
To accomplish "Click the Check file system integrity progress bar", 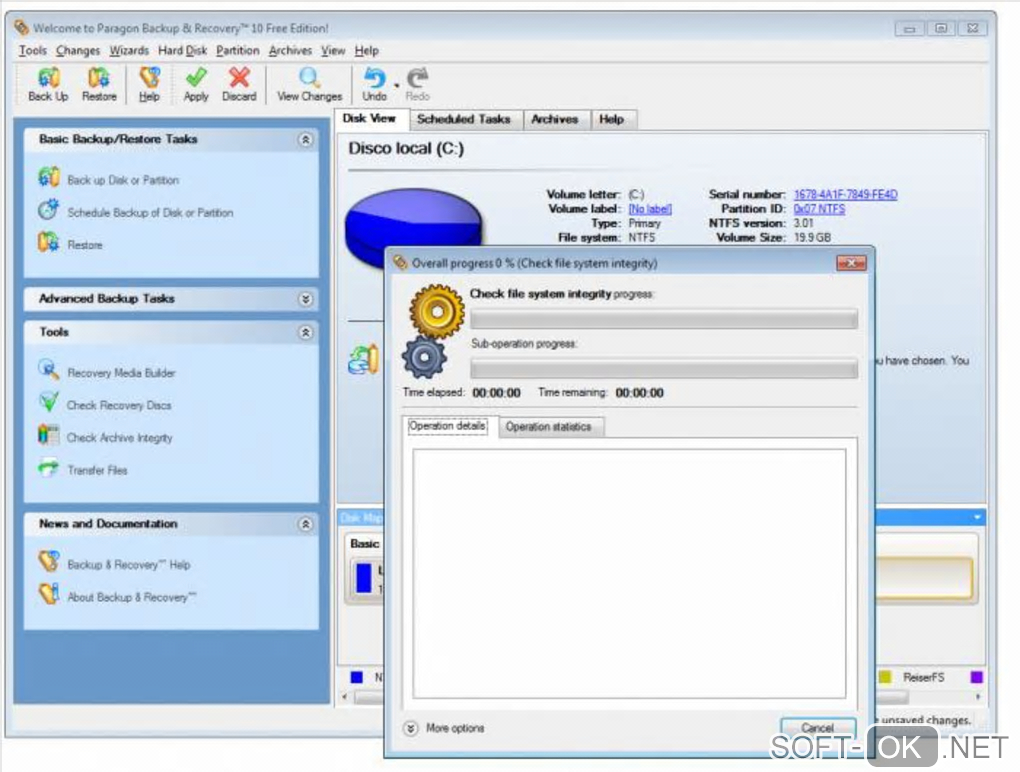I will (x=664, y=319).
